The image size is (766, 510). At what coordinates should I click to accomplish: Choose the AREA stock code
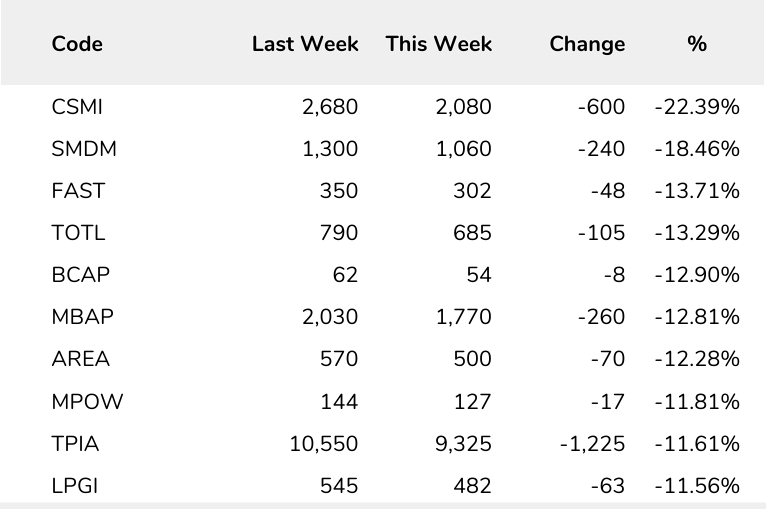[x=80, y=359]
